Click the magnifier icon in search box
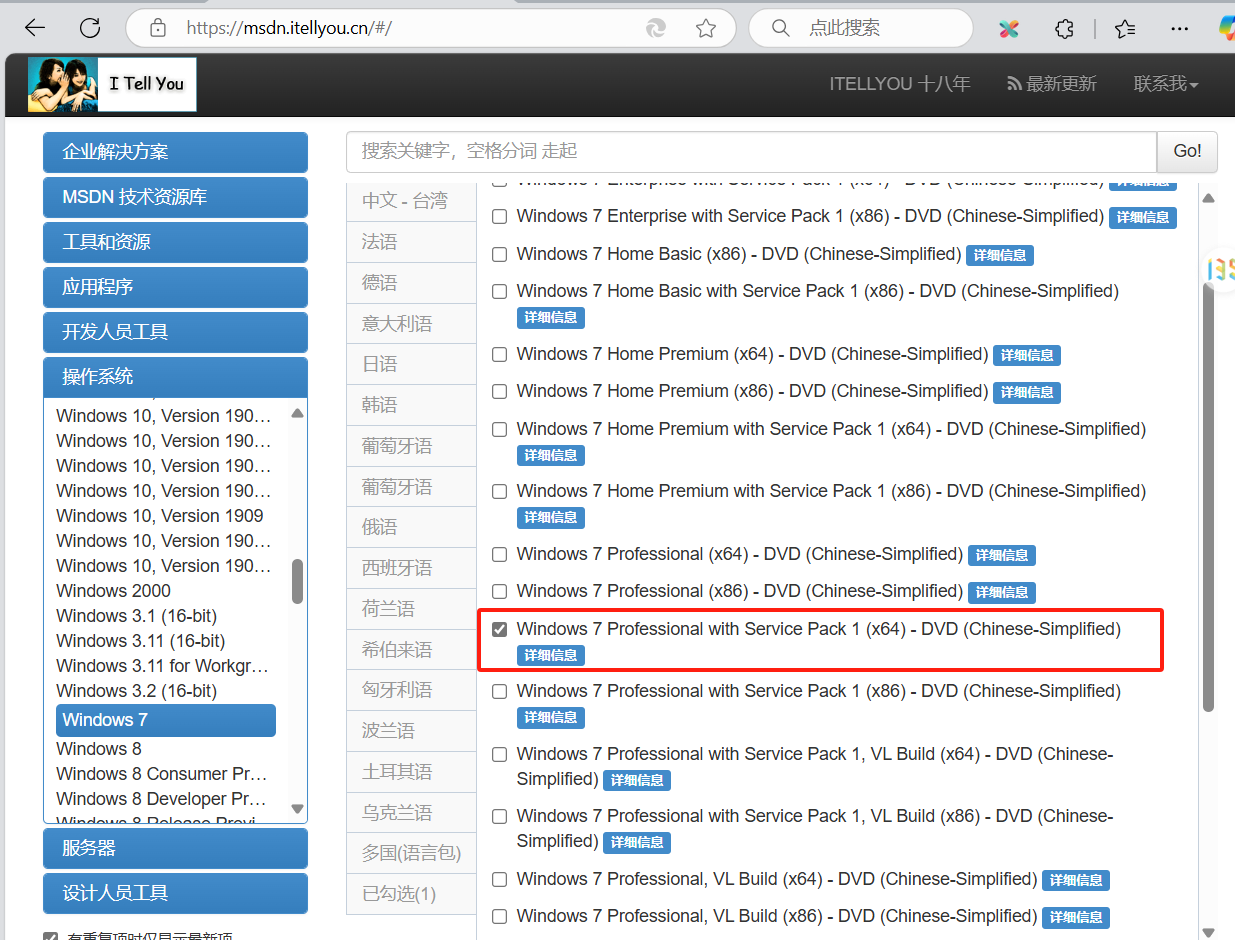1235x940 pixels. click(x=781, y=28)
